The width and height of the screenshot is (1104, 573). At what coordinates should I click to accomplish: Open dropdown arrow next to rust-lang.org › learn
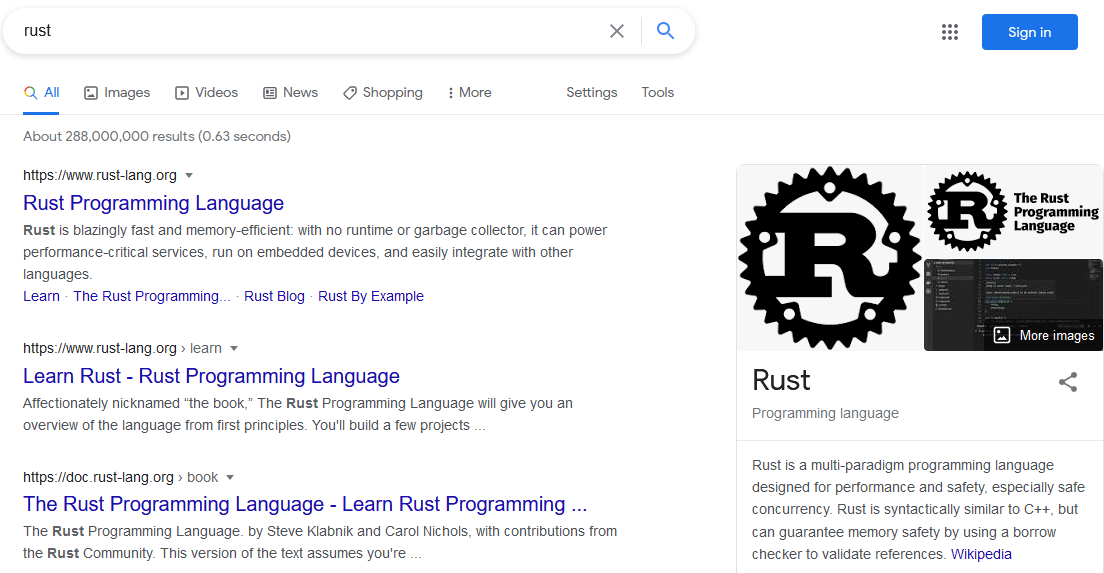point(234,348)
